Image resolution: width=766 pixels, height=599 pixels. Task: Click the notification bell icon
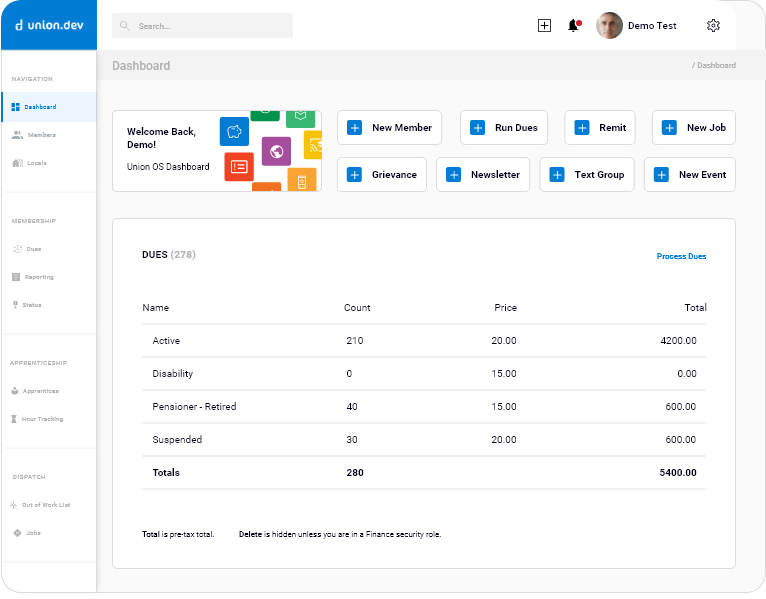tap(573, 26)
